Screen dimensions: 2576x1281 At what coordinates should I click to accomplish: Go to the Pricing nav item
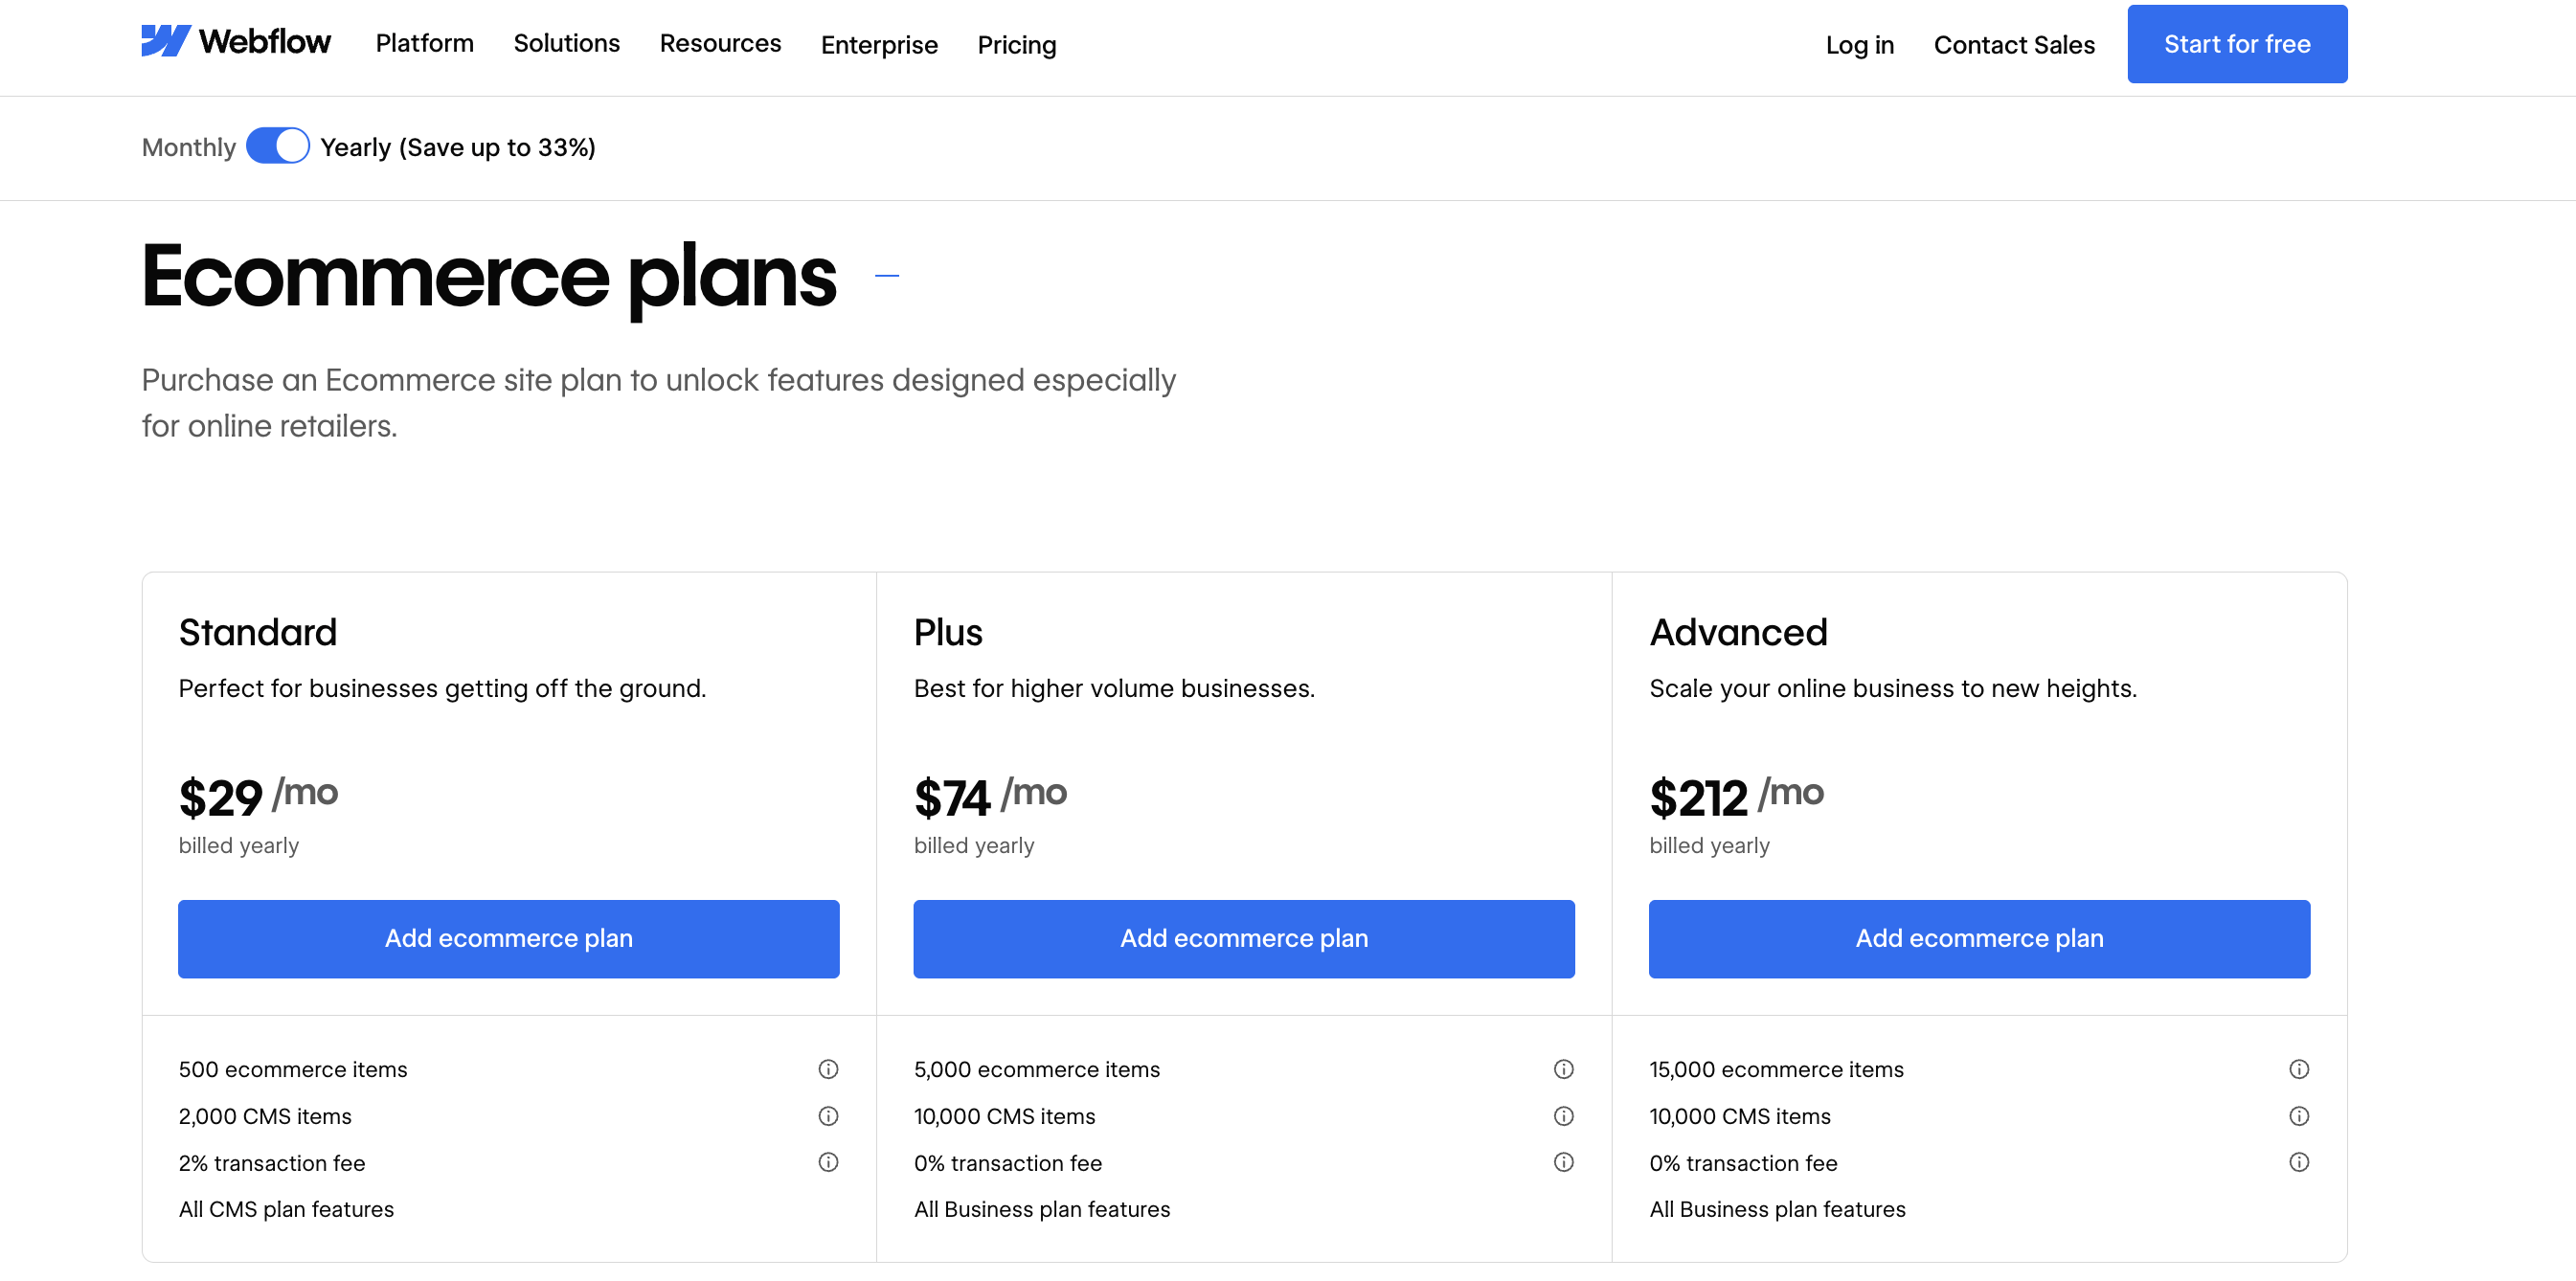1016,45
